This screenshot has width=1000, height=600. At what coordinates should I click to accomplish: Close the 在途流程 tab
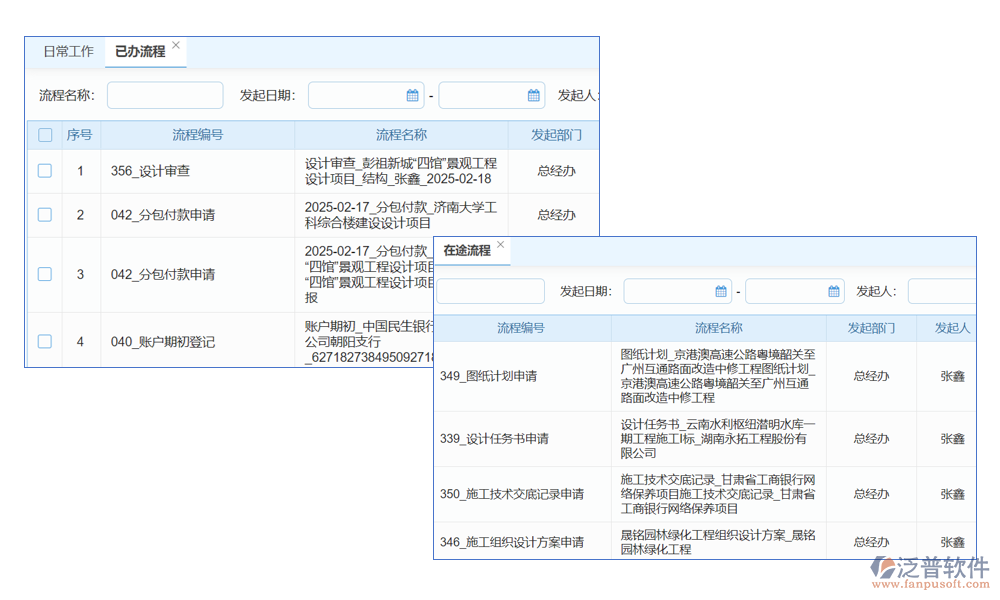point(501,245)
